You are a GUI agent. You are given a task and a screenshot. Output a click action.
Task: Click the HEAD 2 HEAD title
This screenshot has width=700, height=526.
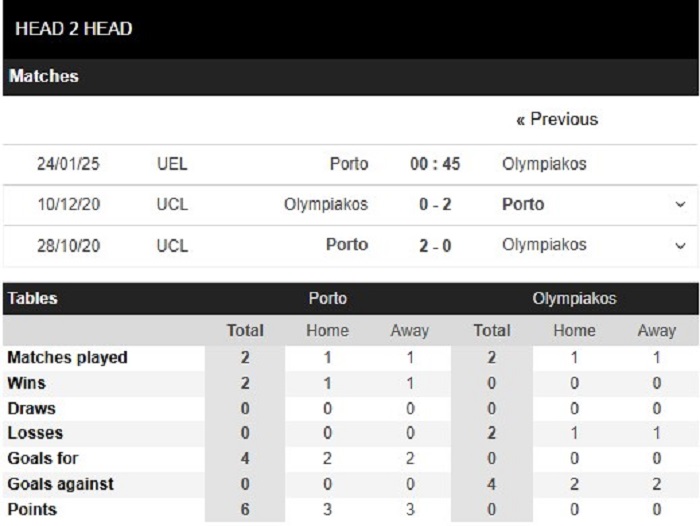(74, 29)
